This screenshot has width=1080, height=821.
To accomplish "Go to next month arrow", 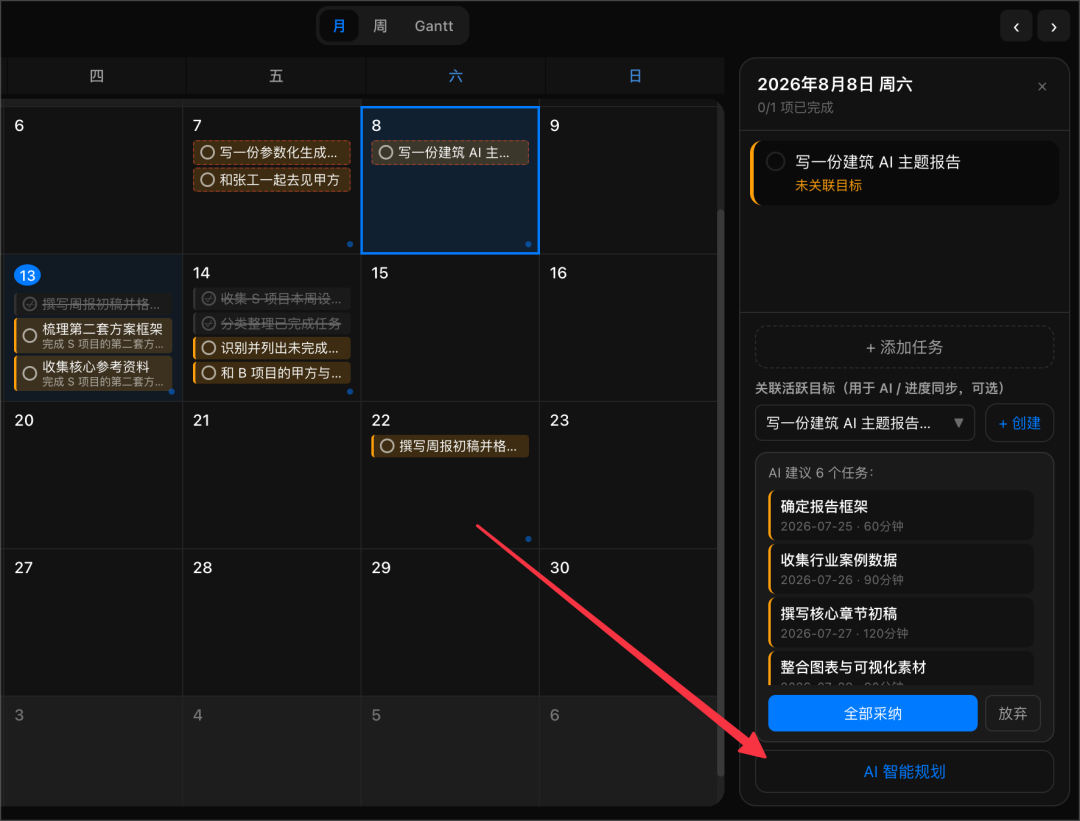I will pyautogui.click(x=1054, y=27).
